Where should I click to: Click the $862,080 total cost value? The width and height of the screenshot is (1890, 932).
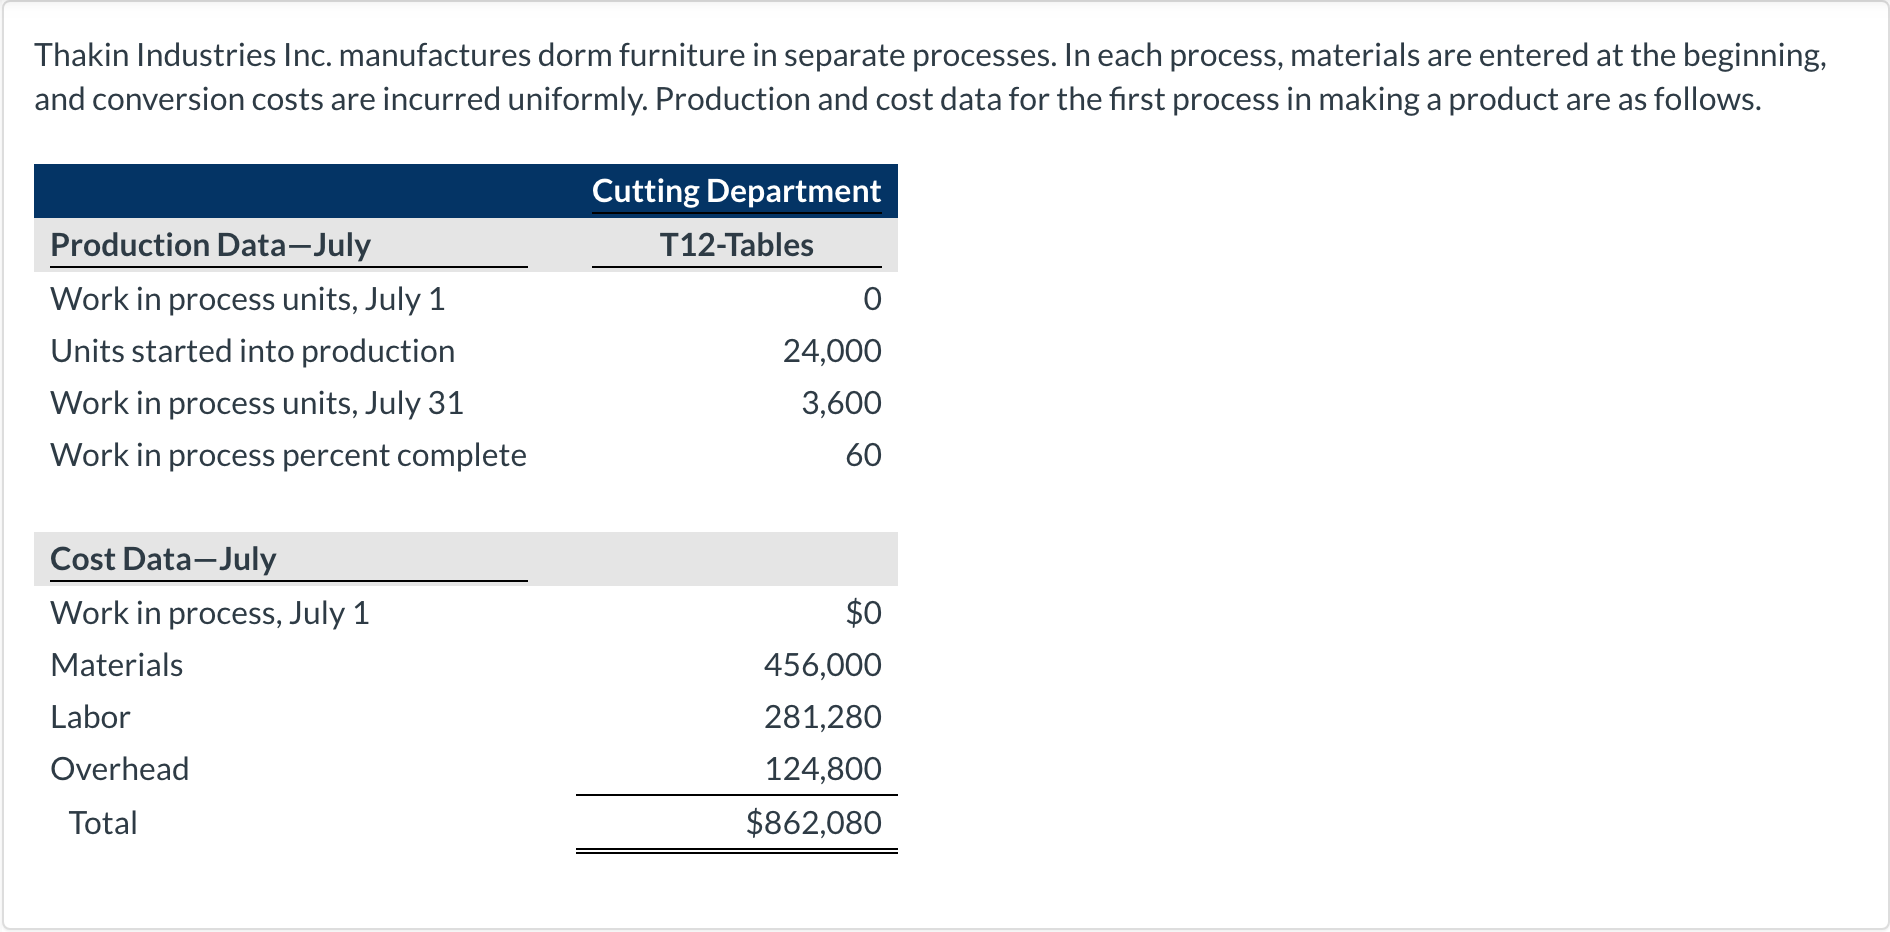(813, 823)
